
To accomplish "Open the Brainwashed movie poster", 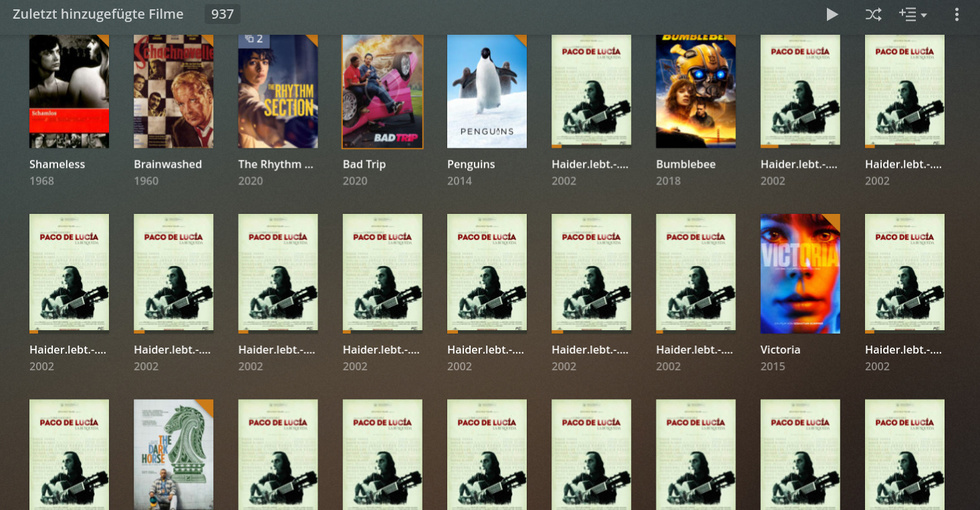I will click(x=174, y=91).
